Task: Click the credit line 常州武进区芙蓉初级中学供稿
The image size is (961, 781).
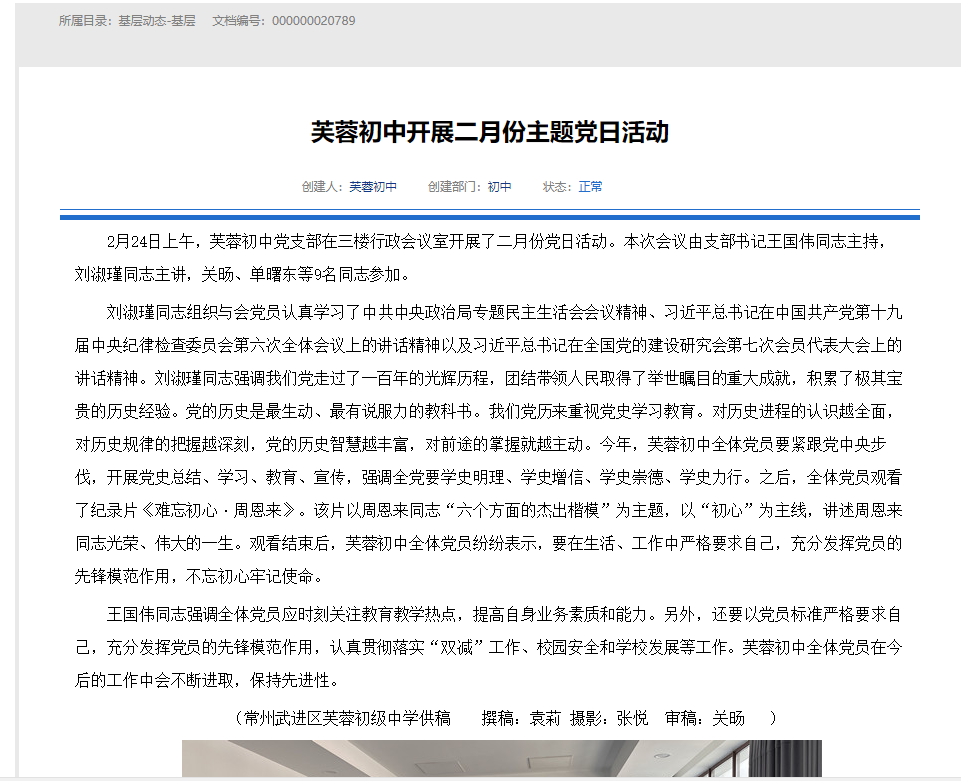Action: pyautogui.click(x=348, y=718)
